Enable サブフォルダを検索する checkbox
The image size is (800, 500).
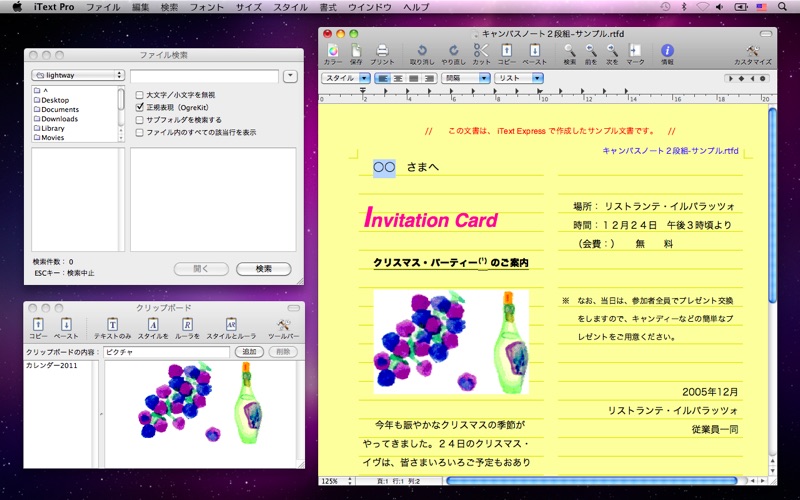[139, 120]
